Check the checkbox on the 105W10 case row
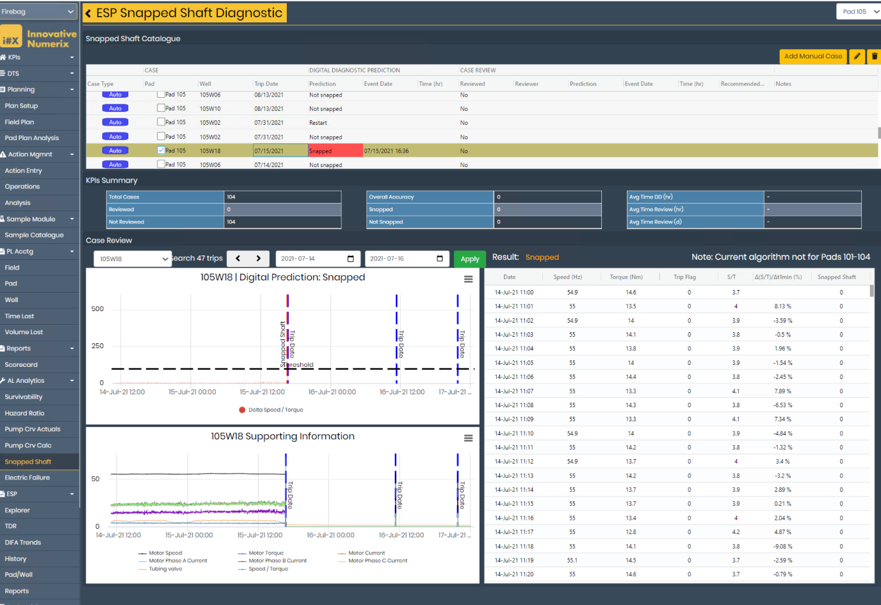This screenshot has width=881, height=605. [161, 109]
